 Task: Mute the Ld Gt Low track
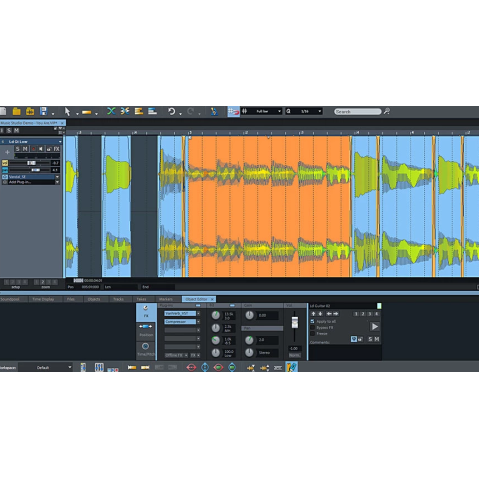[x=25, y=149]
